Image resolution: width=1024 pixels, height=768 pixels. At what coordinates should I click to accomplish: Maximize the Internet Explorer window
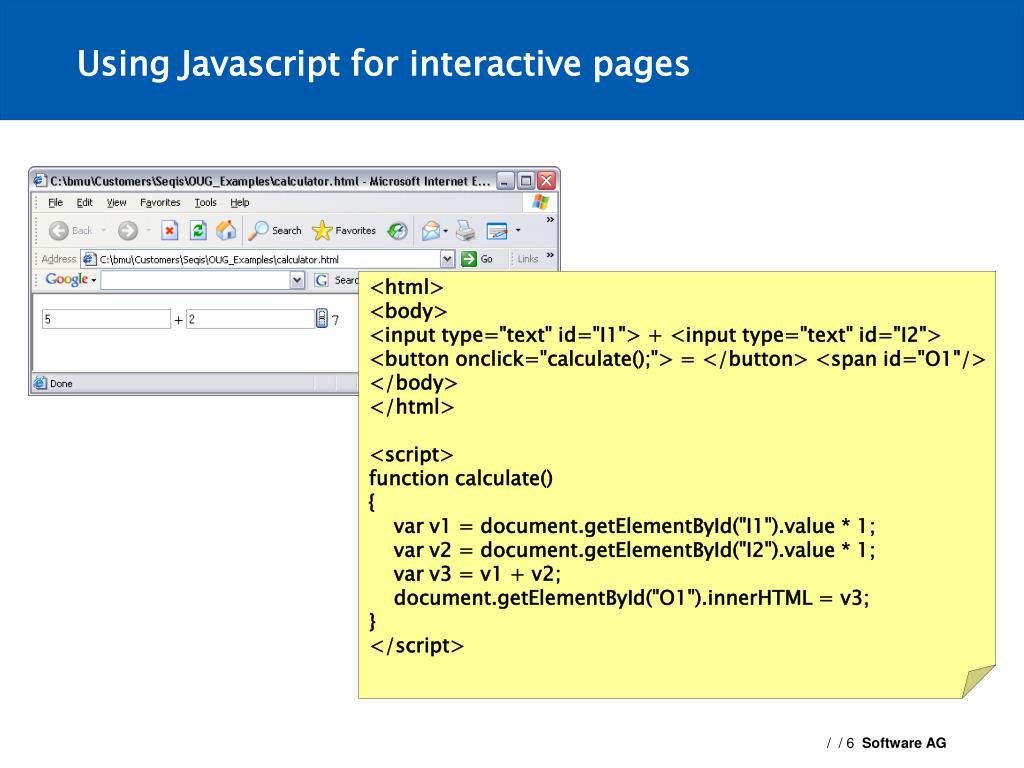[526, 181]
